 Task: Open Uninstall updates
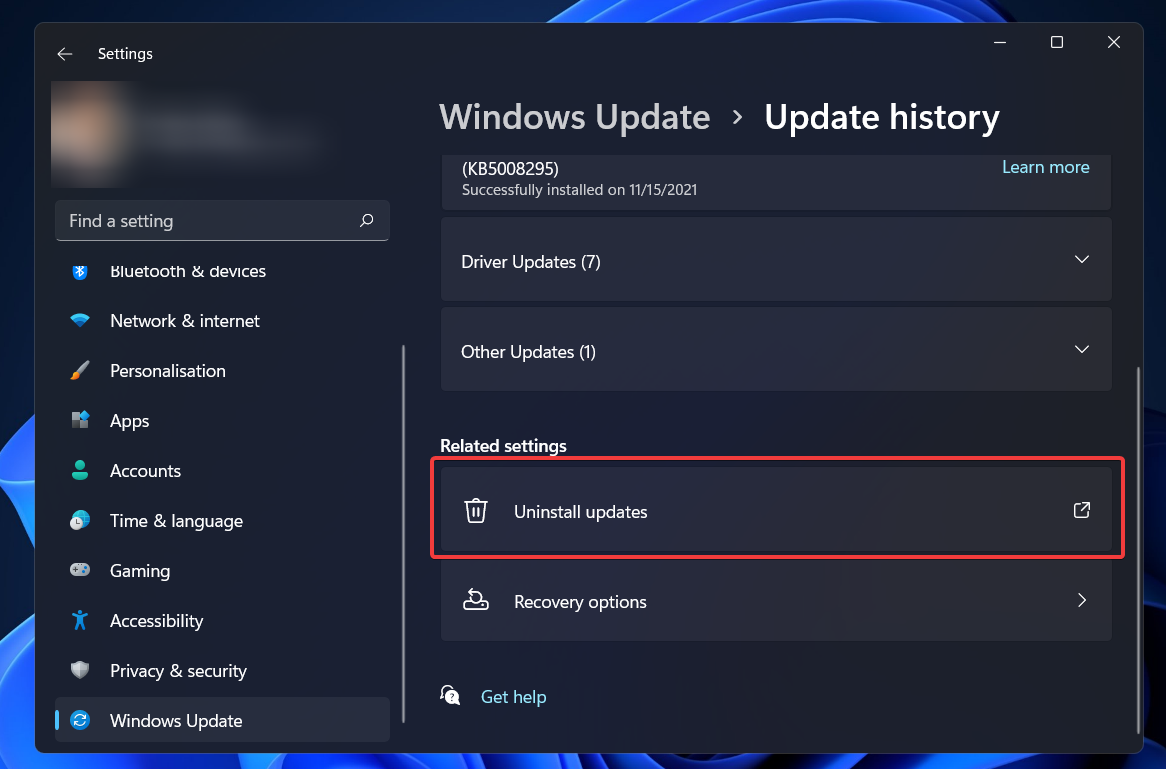coord(776,510)
